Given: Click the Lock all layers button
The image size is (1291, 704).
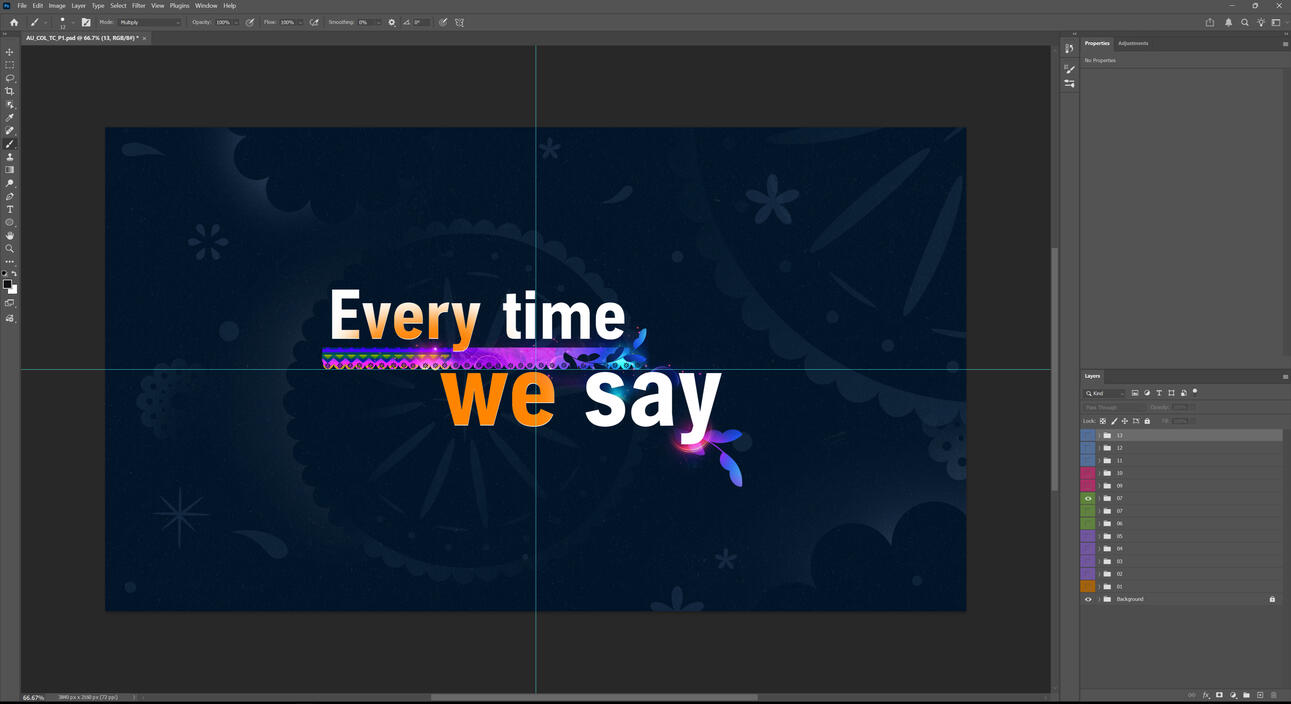Looking at the screenshot, I should point(1147,421).
